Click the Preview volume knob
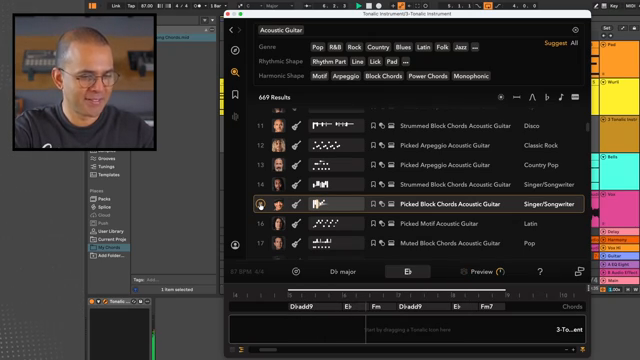Screen dimensions: 640x360 click(x=500, y=271)
